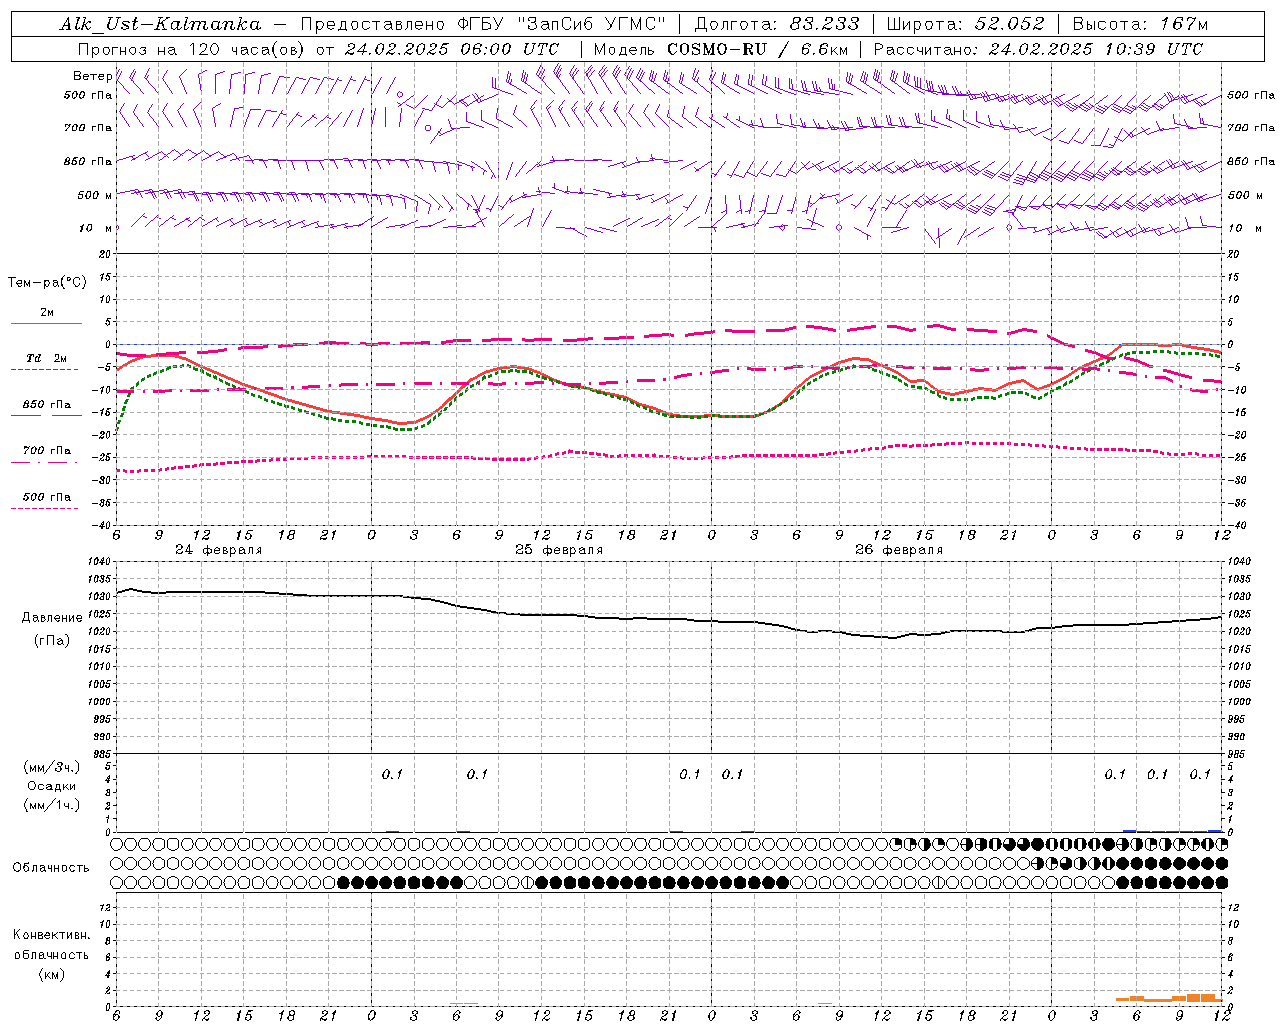The image size is (1280, 1024).
Task: Select the Конвективн. convective cloud label
Action: coord(51,935)
